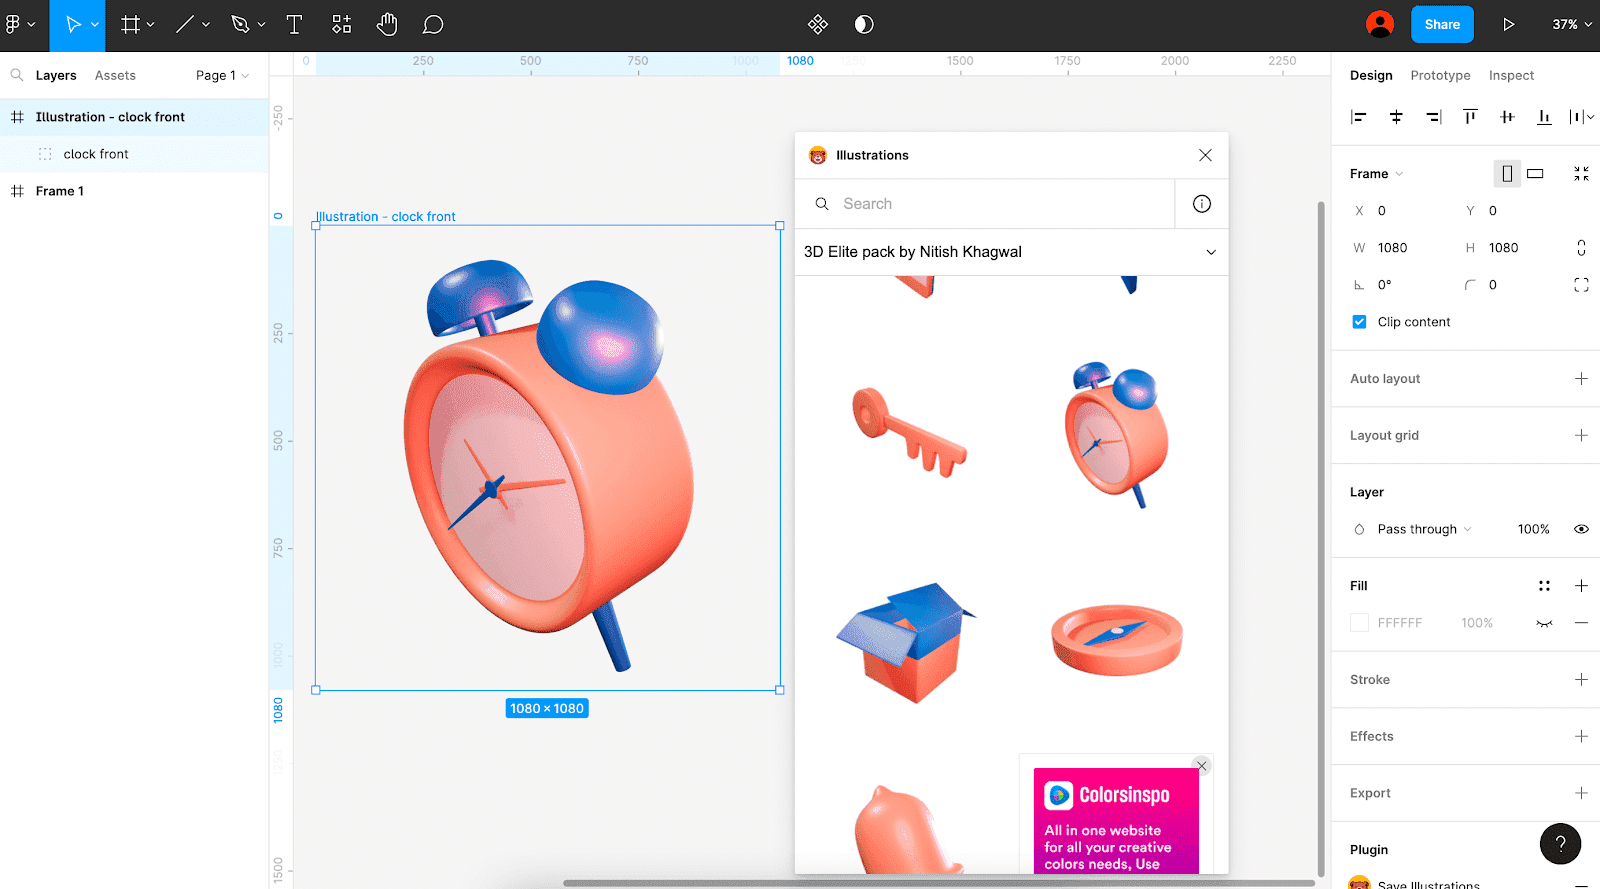This screenshot has width=1600, height=889.
Task: Open Pass through blend mode dropdown
Action: pos(1424,529)
